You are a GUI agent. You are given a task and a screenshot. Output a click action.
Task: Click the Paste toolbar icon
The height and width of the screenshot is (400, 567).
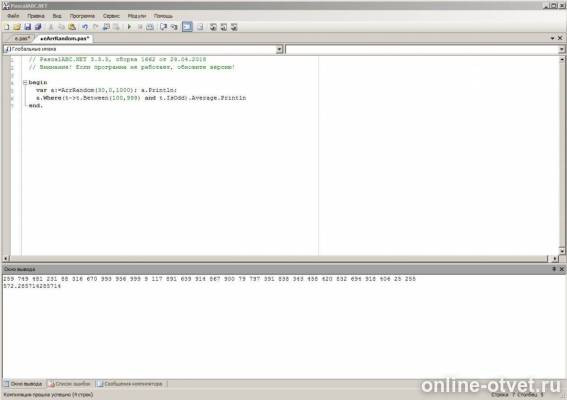[x=72, y=27]
